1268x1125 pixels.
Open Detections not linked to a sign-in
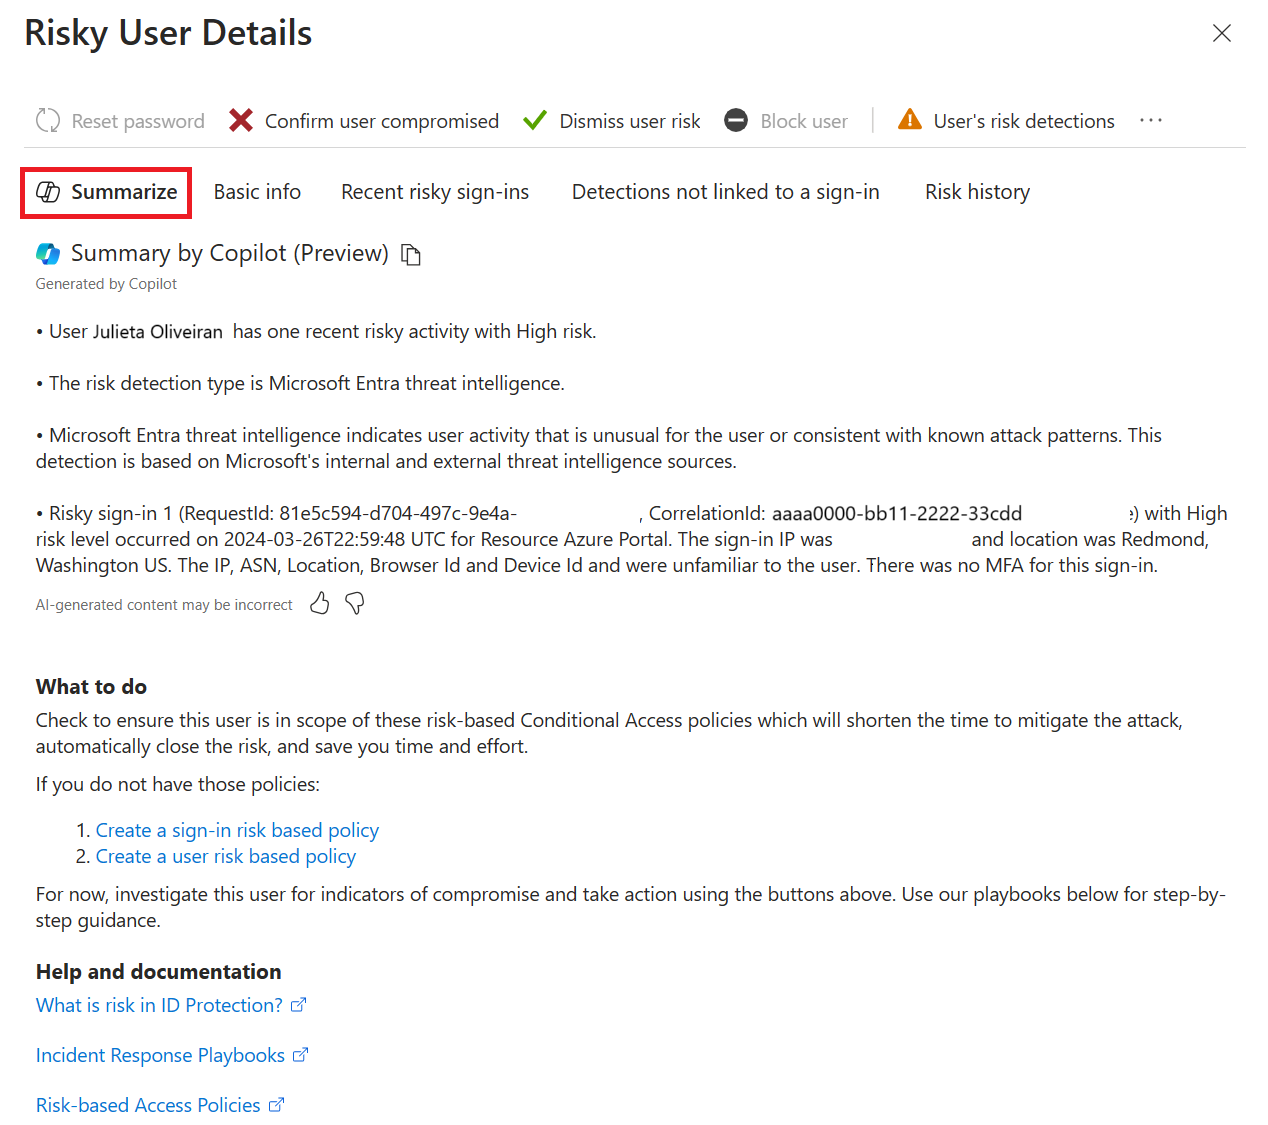pyautogui.click(x=725, y=192)
